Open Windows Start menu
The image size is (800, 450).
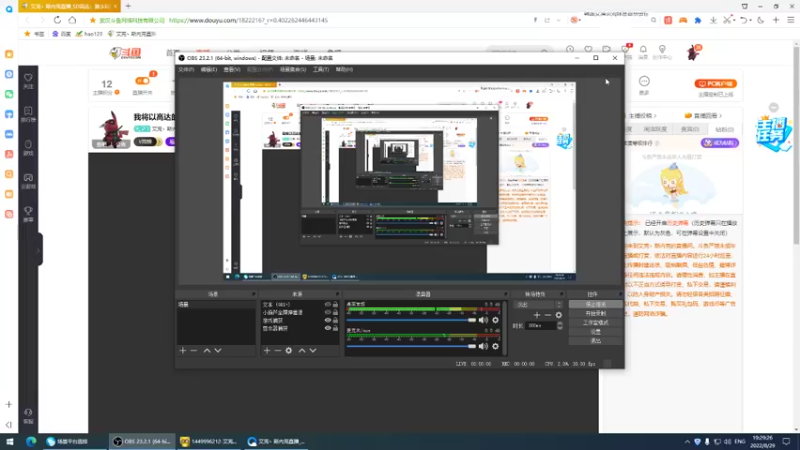click(x=10, y=441)
